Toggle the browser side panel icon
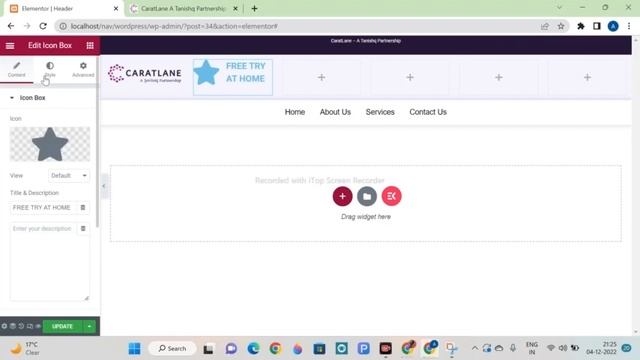The height and width of the screenshot is (360, 640). click(x=597, y=26)
